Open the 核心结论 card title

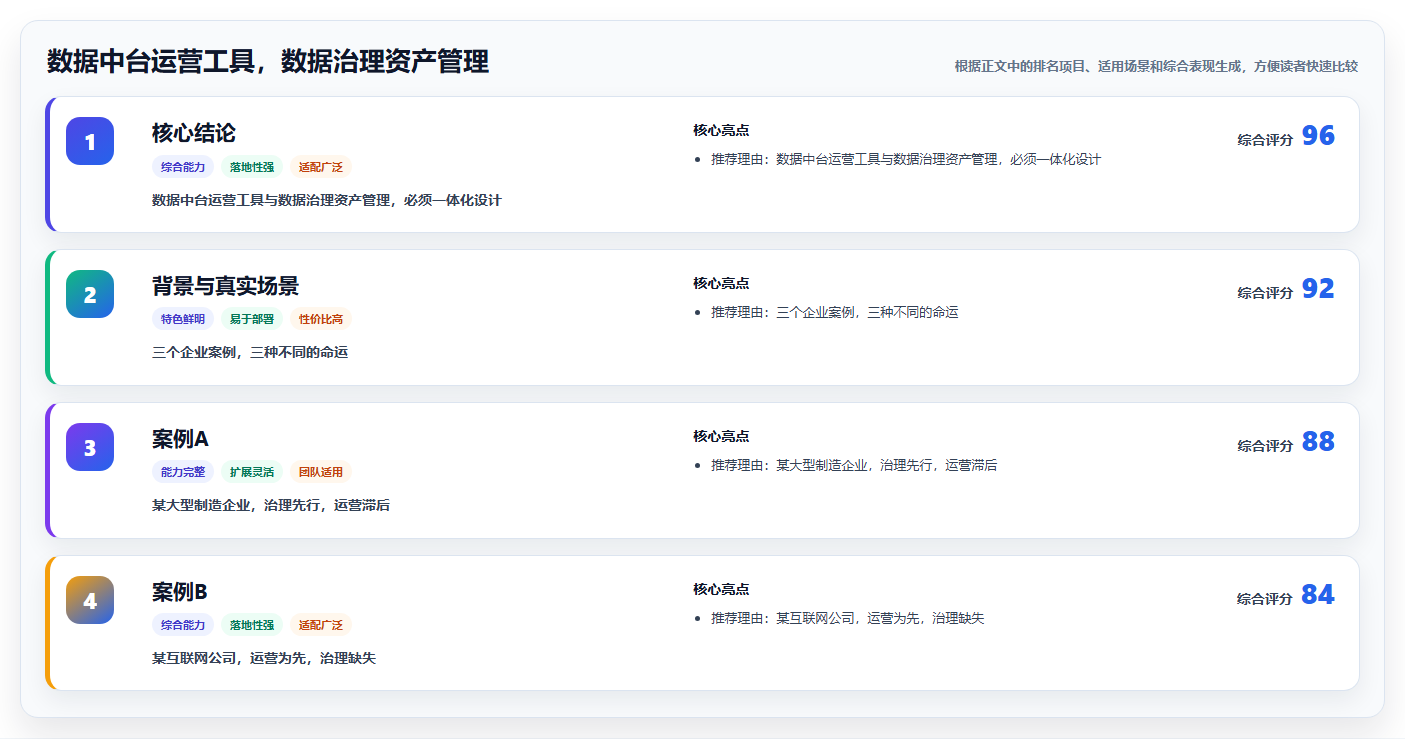pyautogui.click(x=194, y=133)
